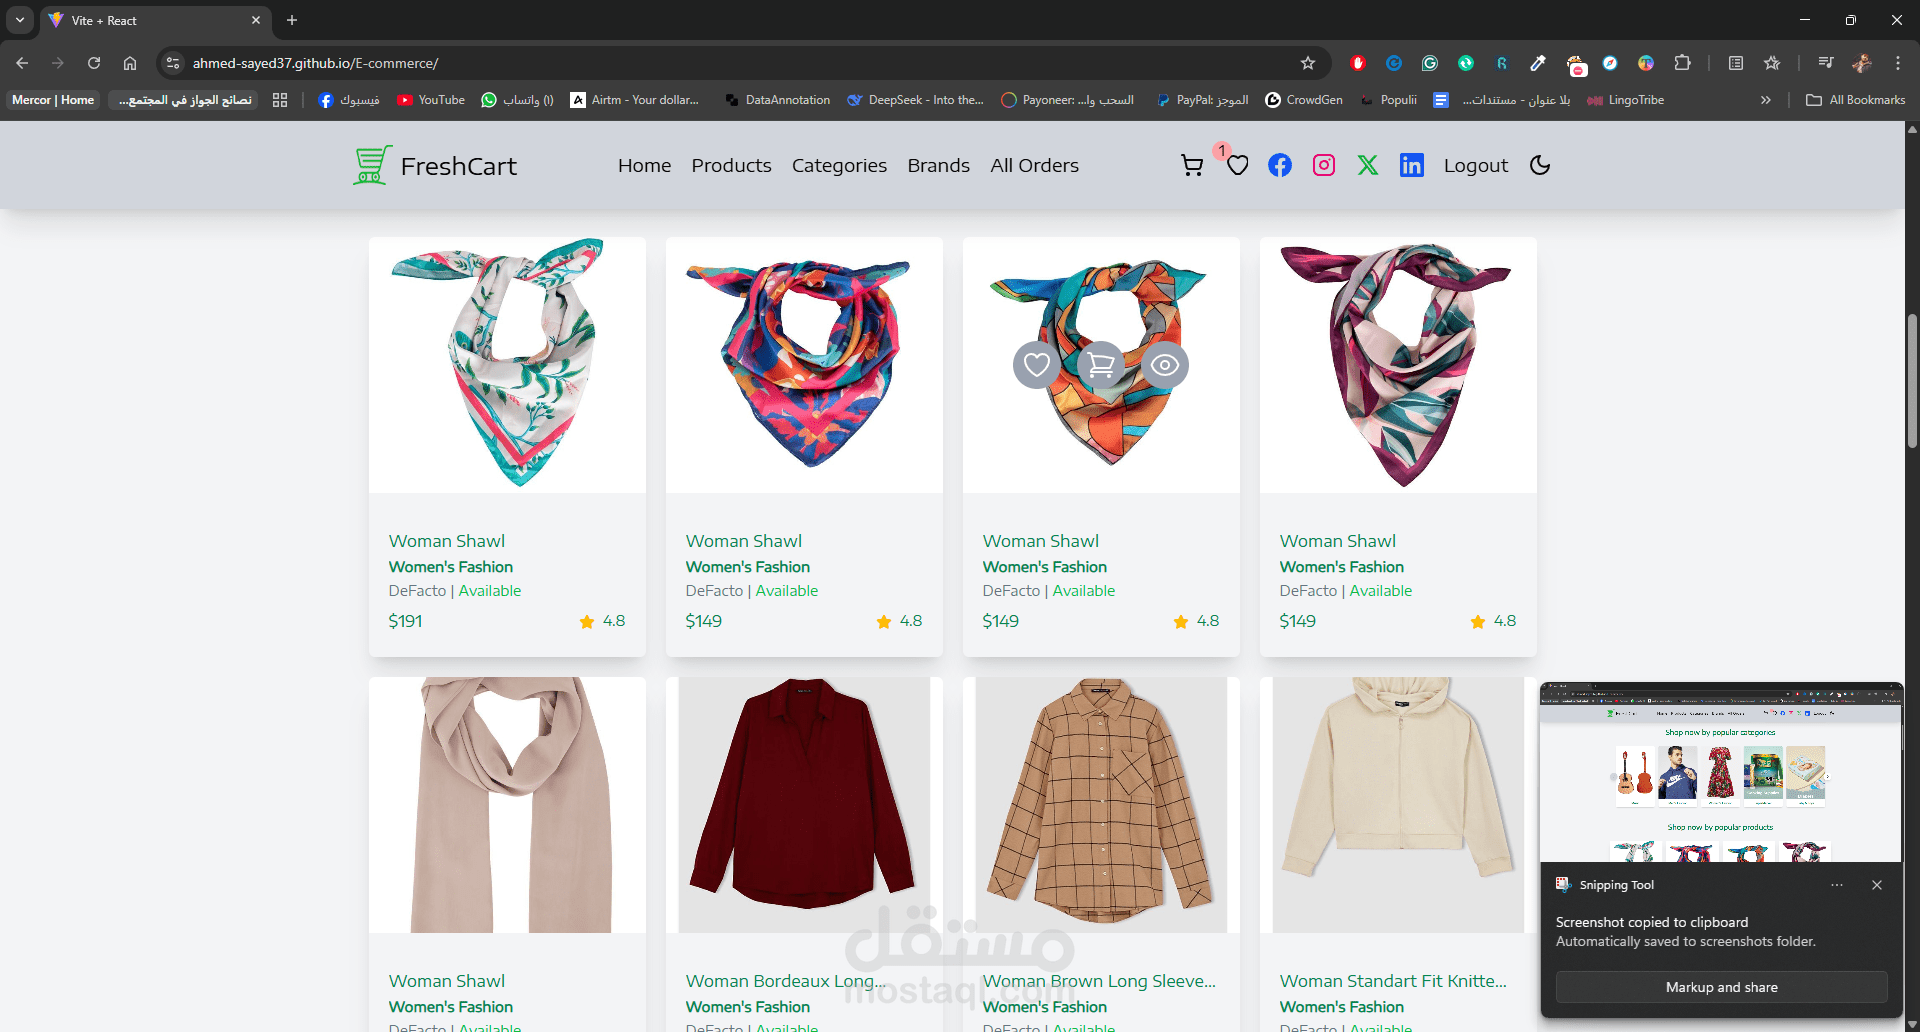Open the YouTube bookmark
This screenshot has width=1920, height=1032.
tap(431, 100)
